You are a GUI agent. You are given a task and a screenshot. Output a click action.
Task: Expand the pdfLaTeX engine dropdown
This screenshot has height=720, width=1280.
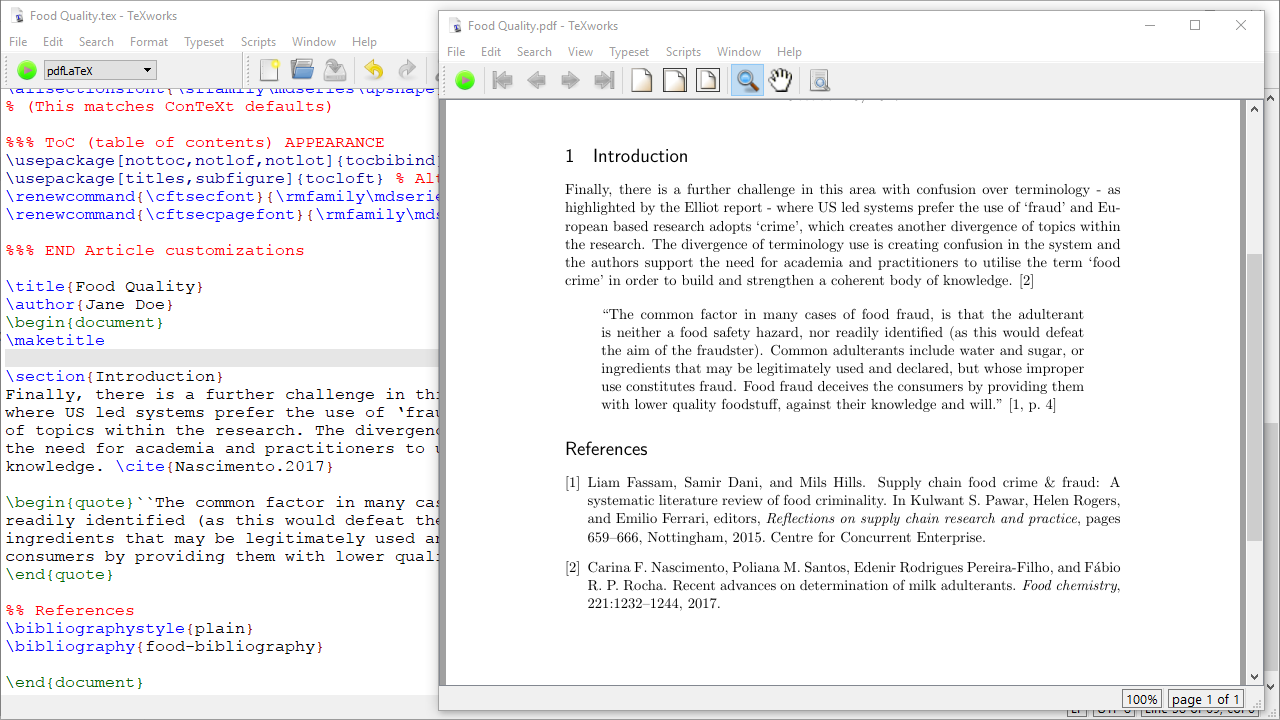(x=148, y=70)
